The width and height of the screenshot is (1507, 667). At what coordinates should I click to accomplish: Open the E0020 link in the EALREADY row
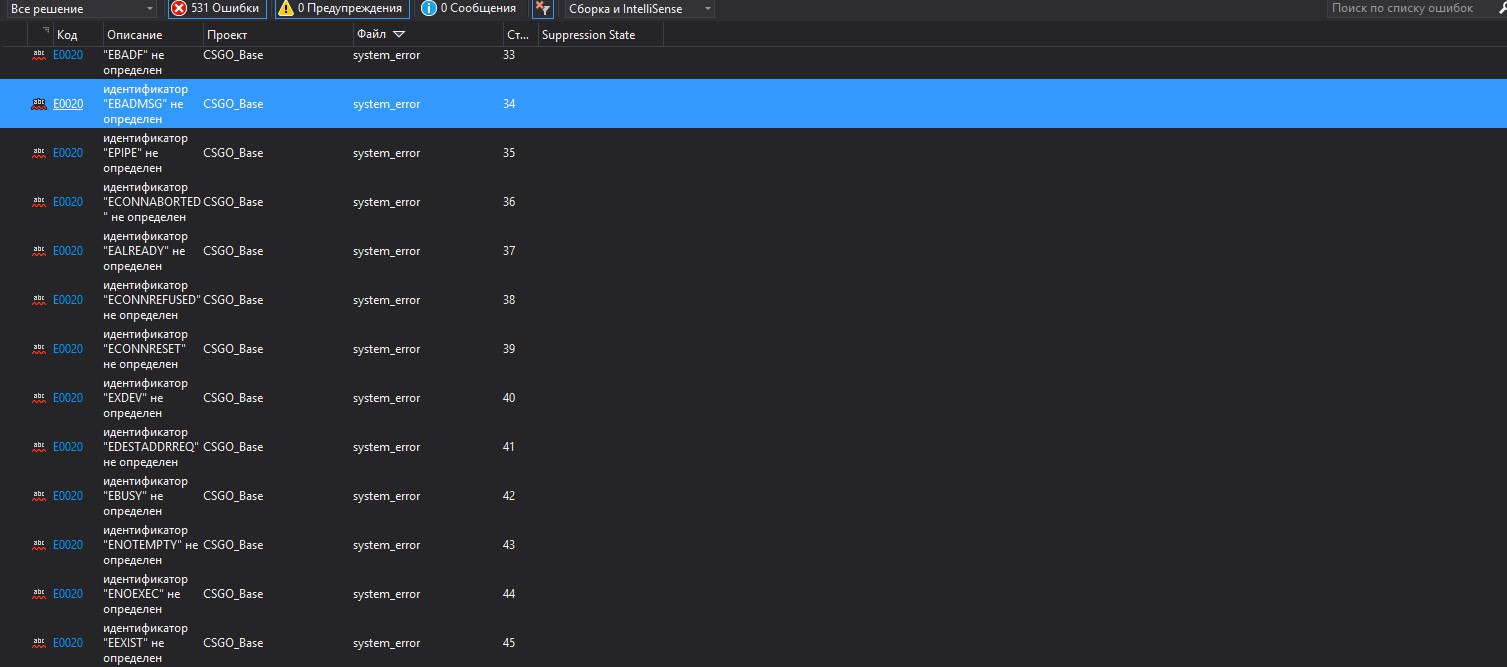coord(68,251)
